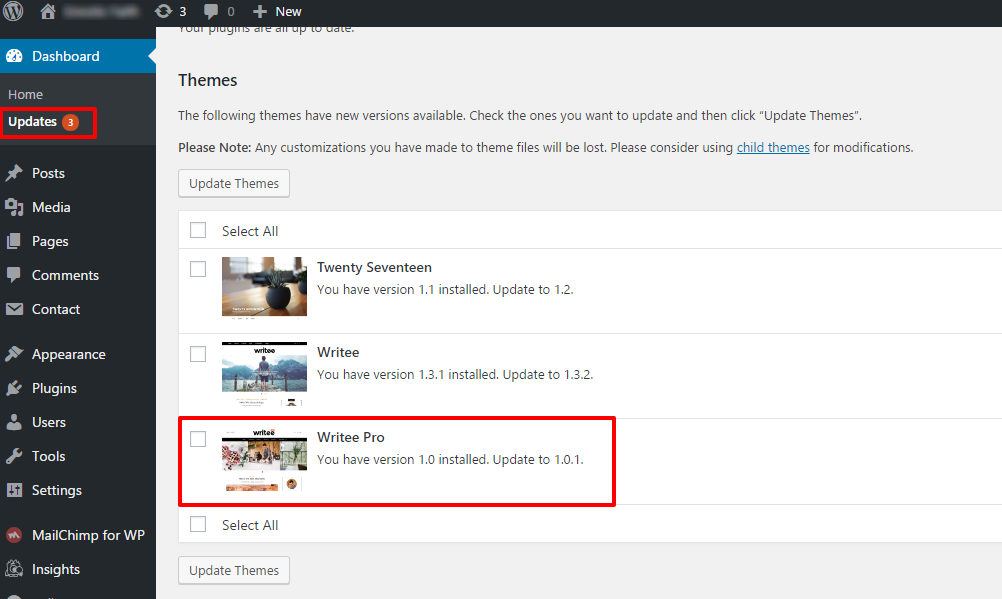1002x599 pixels.
Task: Click the Contact envelope icon
Action: point(14,309)
